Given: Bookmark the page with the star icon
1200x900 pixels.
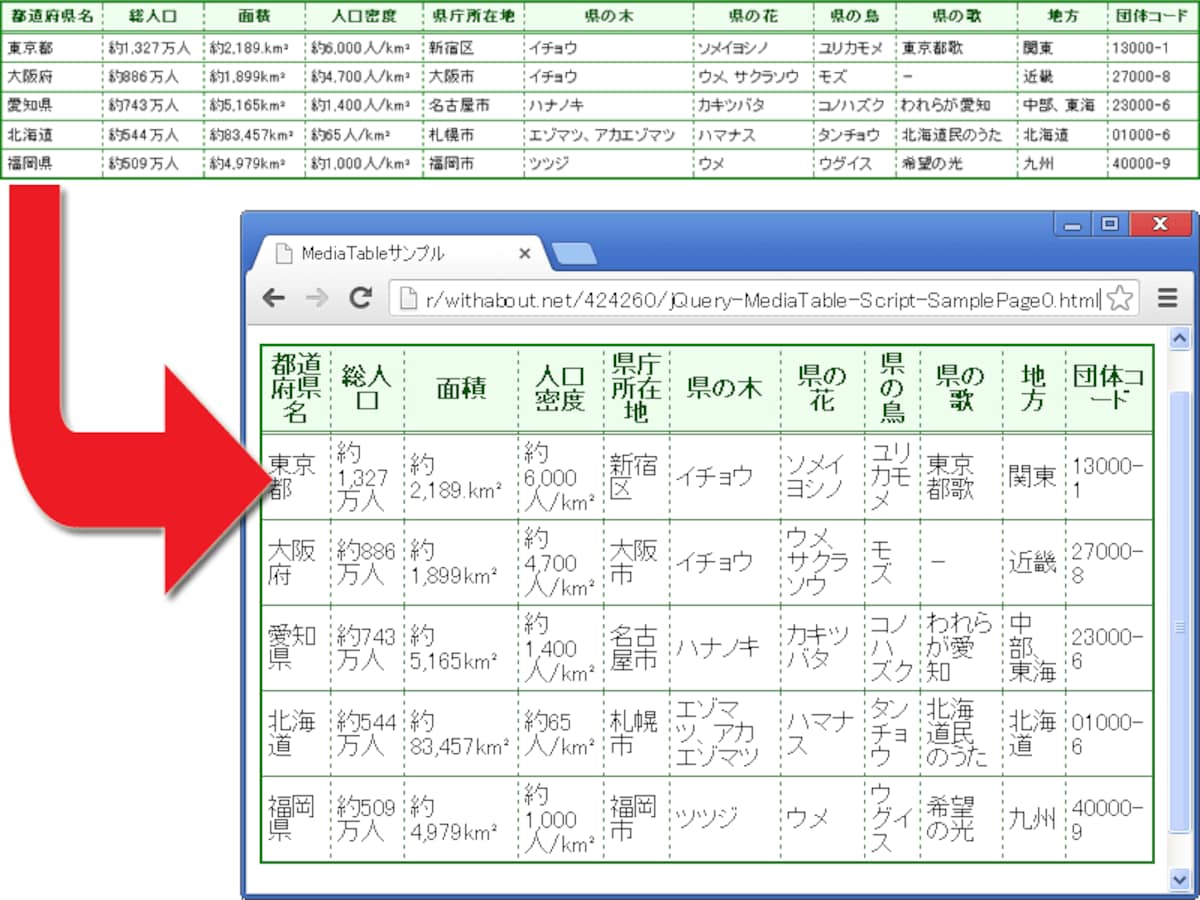Looking at the screenshot, I should tap(1121, 297).
